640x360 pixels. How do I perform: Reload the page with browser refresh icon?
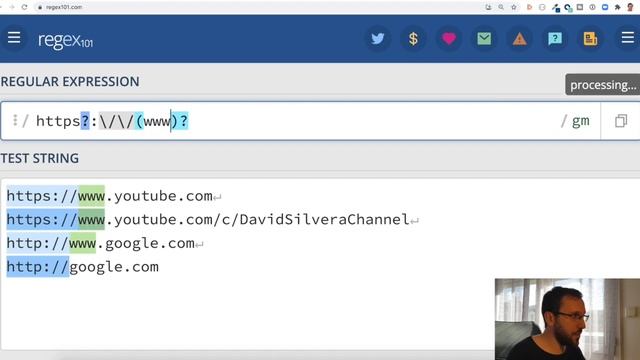24,7
